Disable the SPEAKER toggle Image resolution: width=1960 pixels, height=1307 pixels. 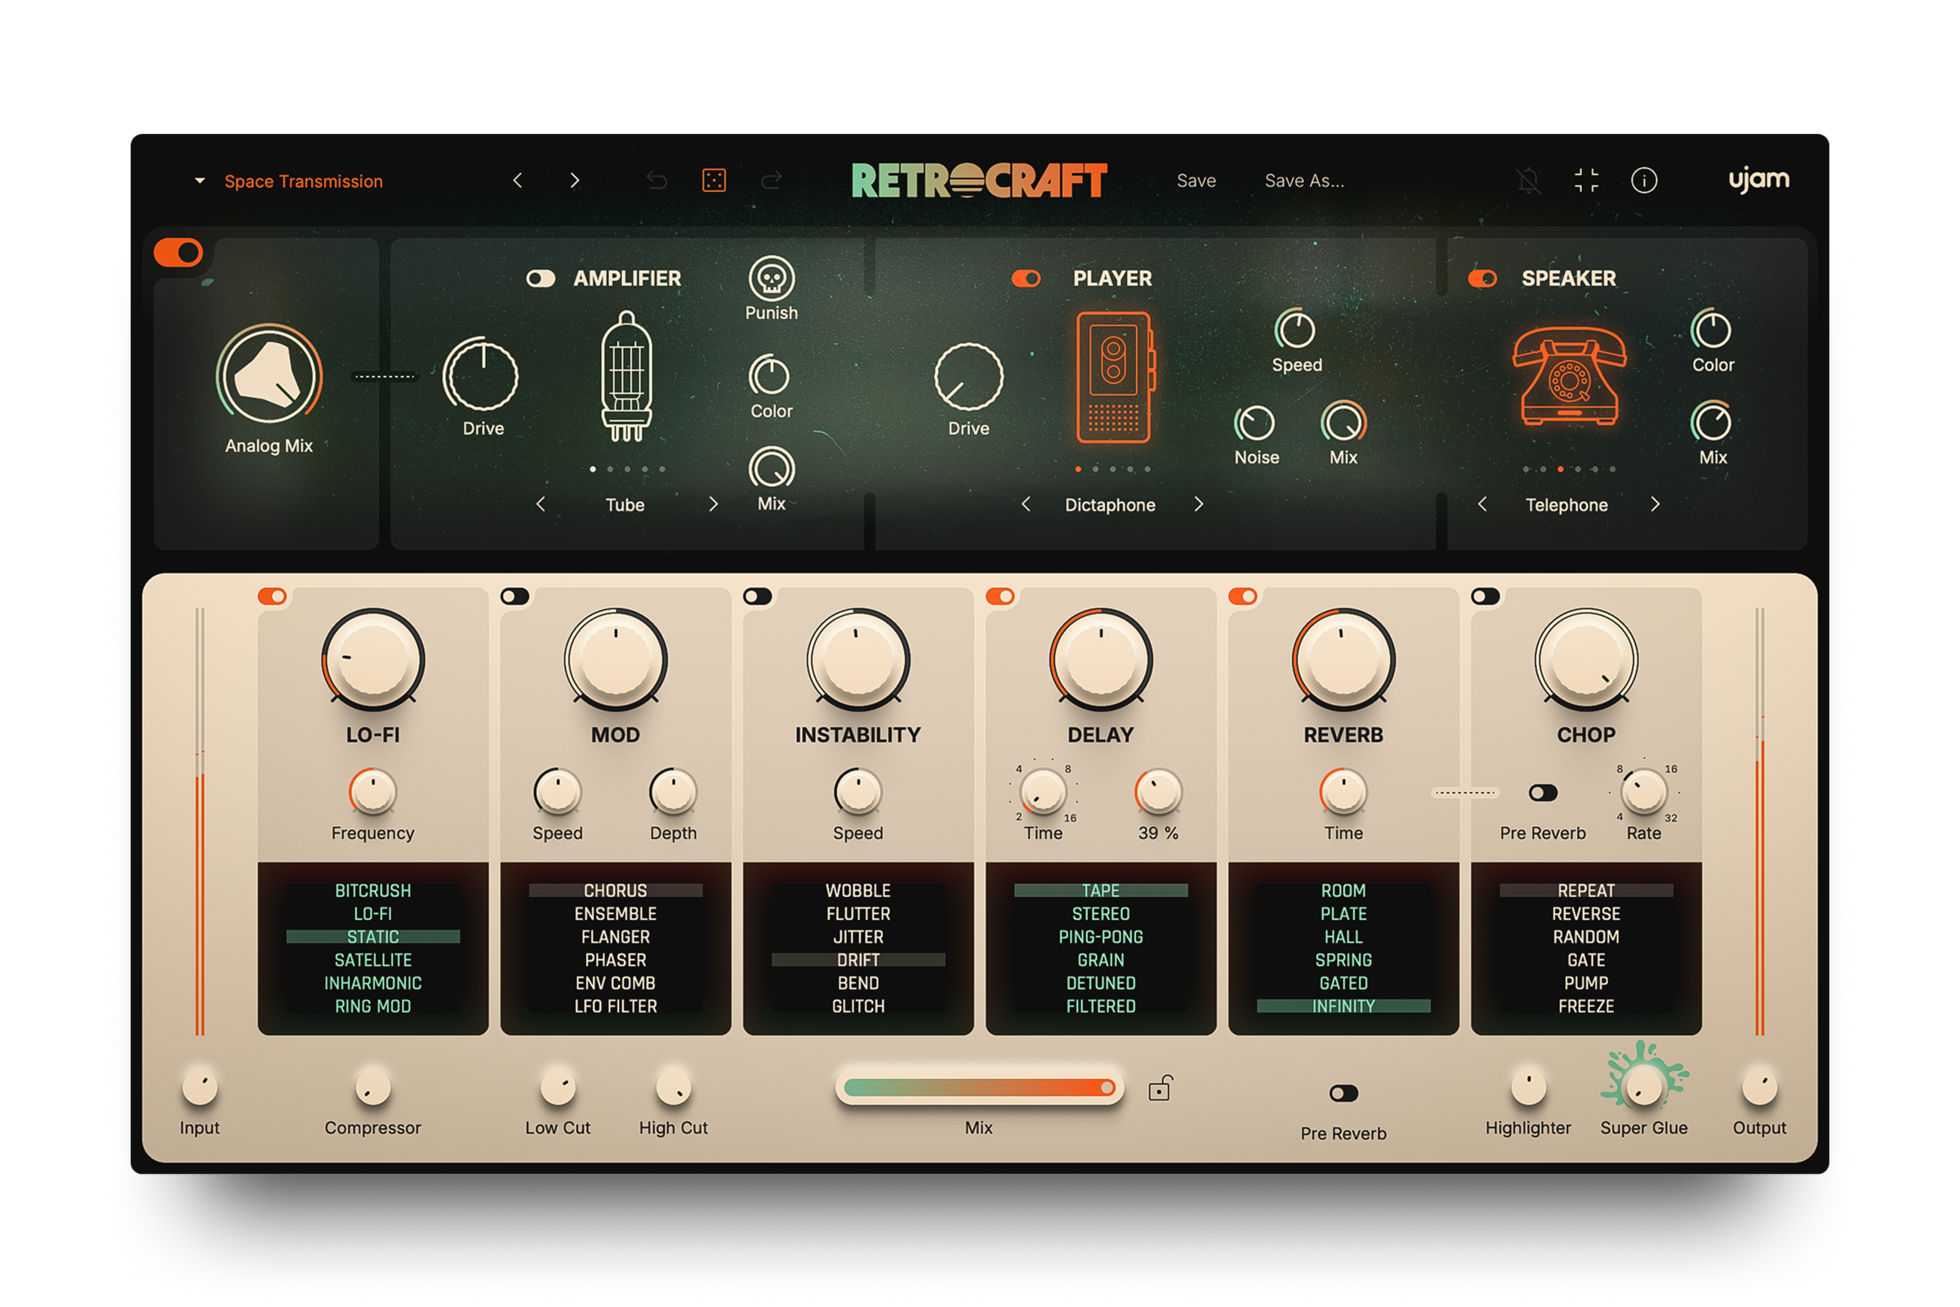(x=1483, y=278)
